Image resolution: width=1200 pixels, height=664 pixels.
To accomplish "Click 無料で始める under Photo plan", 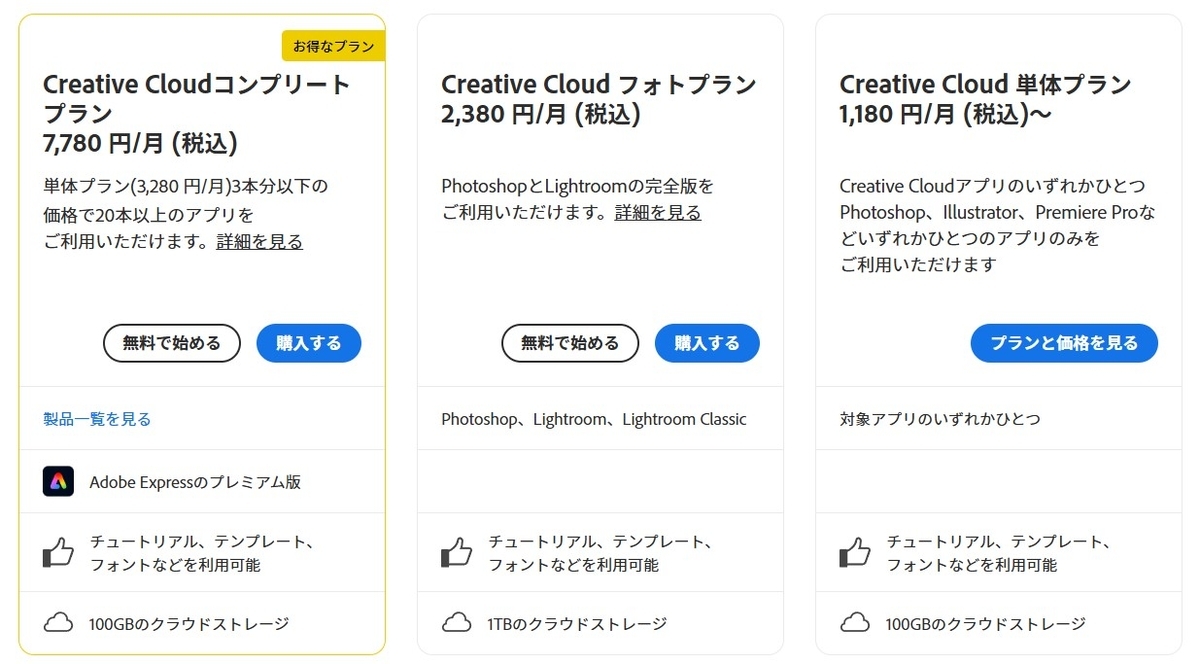I will pos(570,343).
